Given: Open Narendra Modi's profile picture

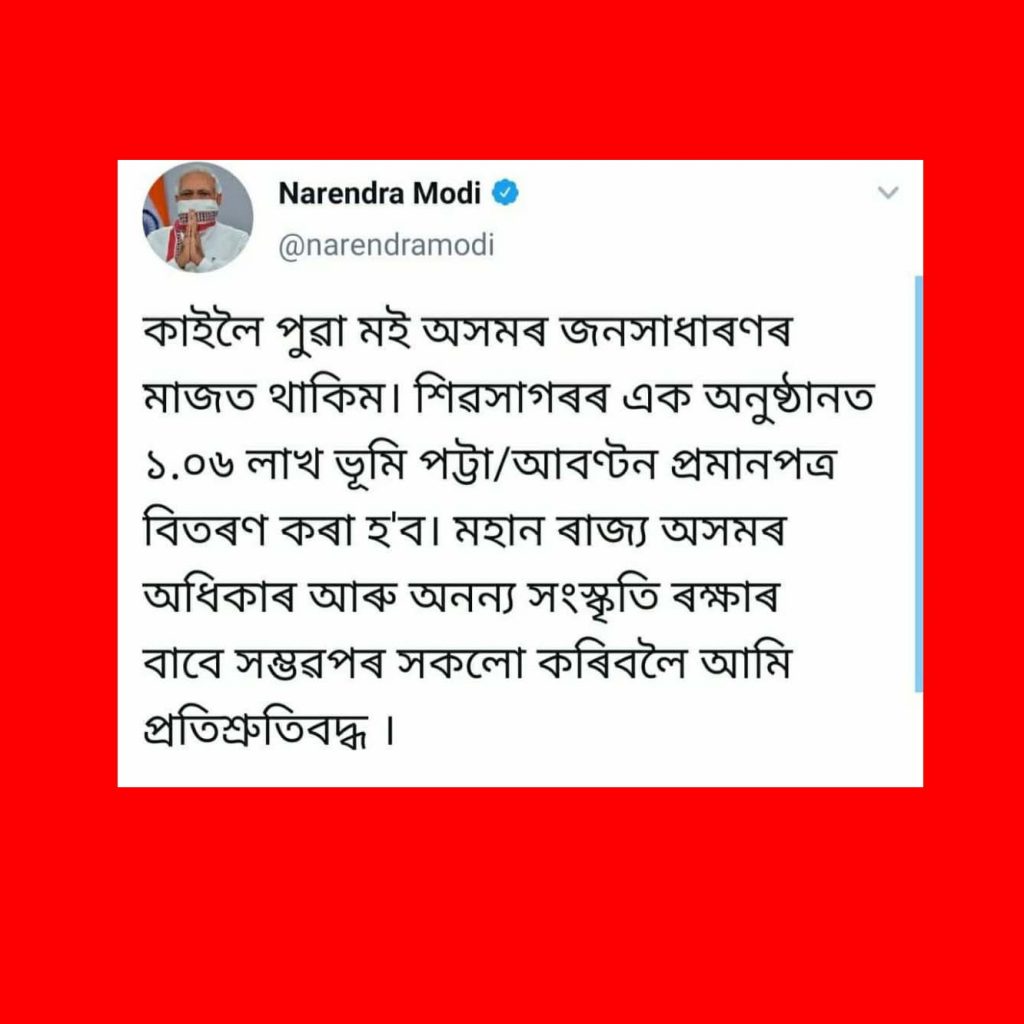Looking at the screenshot, I should 198,217.
